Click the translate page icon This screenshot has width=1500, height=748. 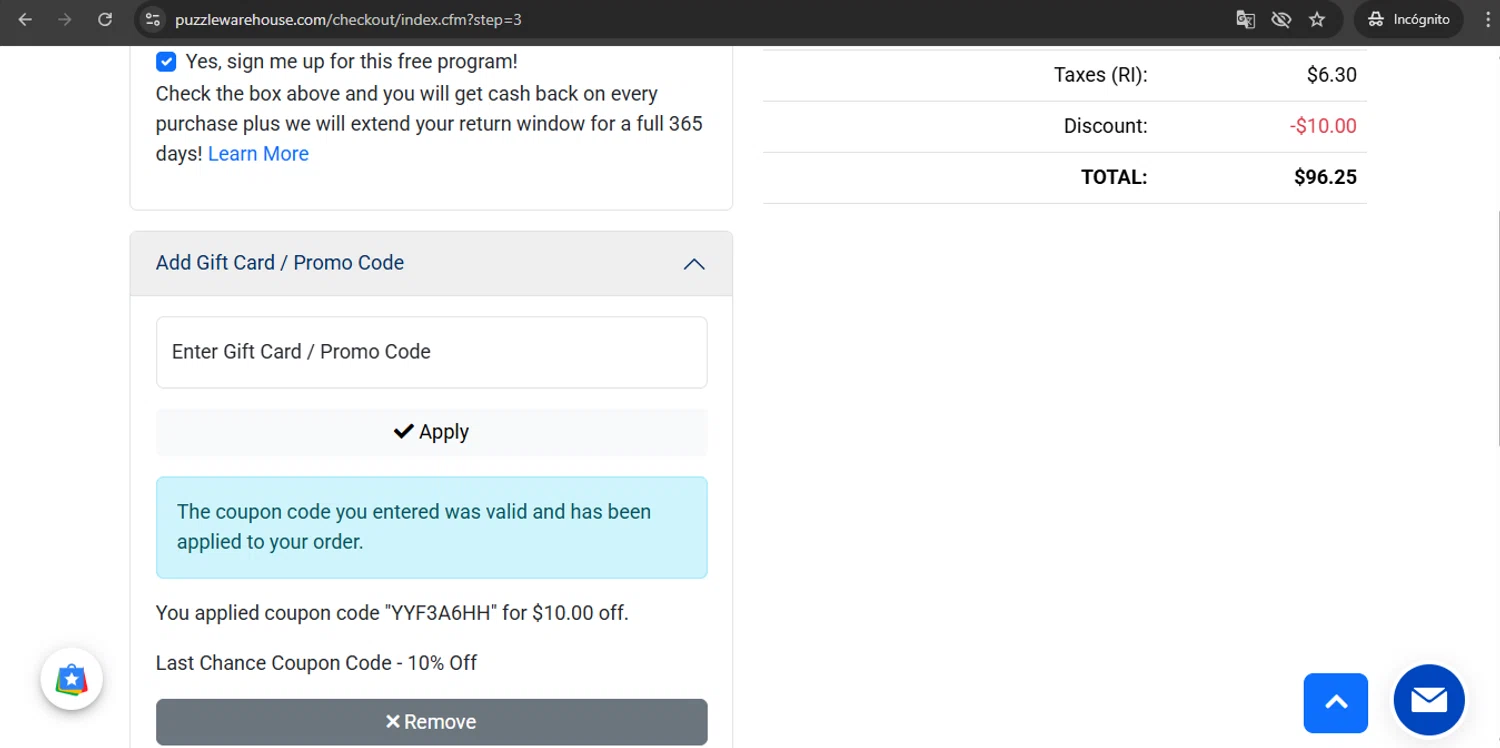pyautogui.click(x=1245, y=19)
